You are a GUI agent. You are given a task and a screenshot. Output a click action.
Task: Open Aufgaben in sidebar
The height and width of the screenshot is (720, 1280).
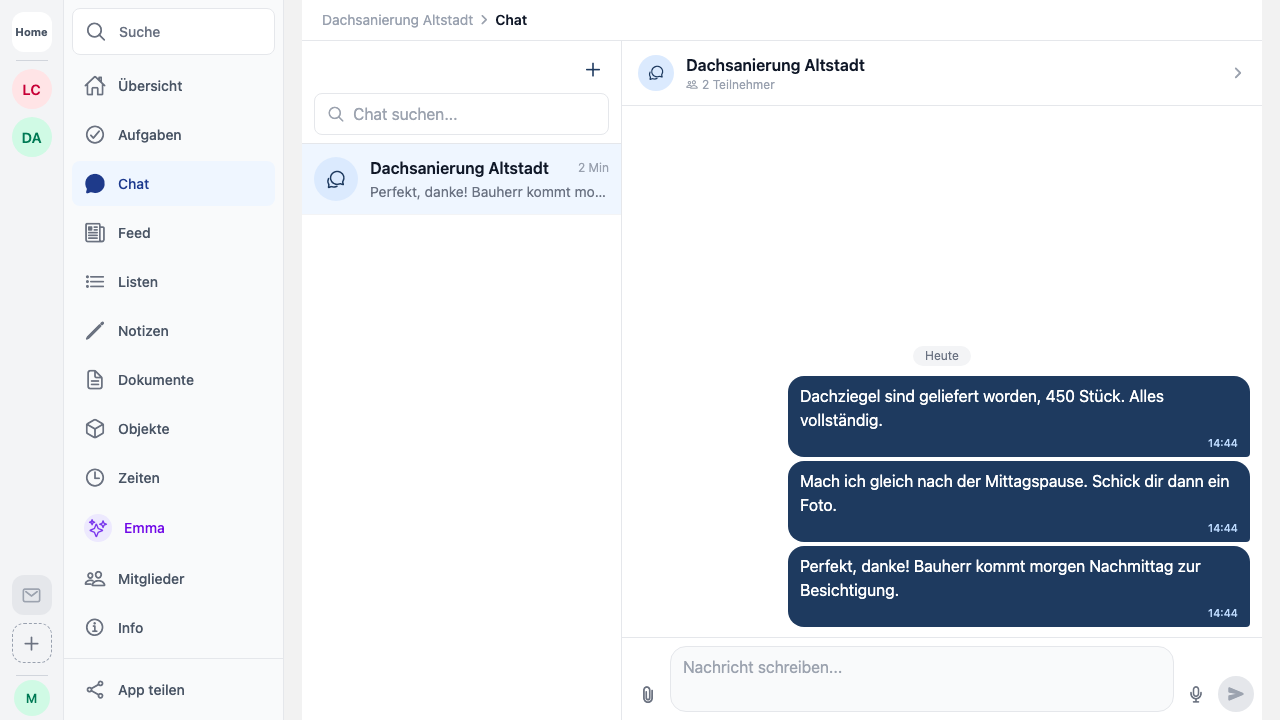173,135
